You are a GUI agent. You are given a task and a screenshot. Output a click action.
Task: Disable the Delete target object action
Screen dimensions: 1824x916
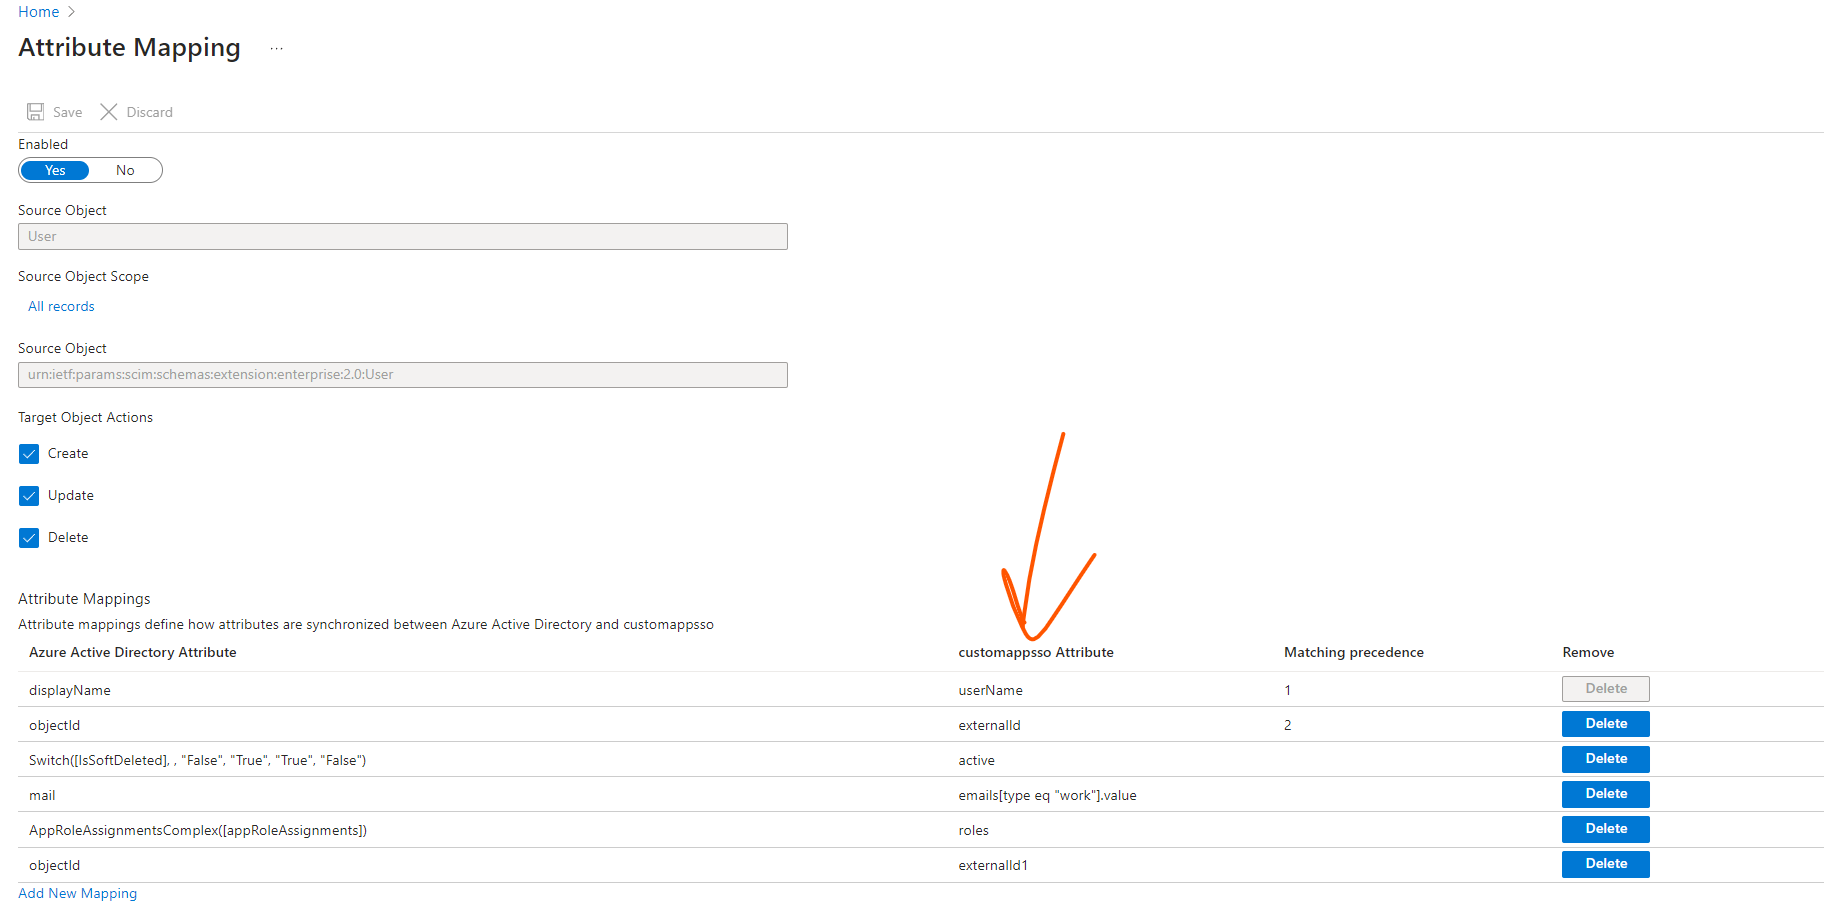click(x=29, y=538)
